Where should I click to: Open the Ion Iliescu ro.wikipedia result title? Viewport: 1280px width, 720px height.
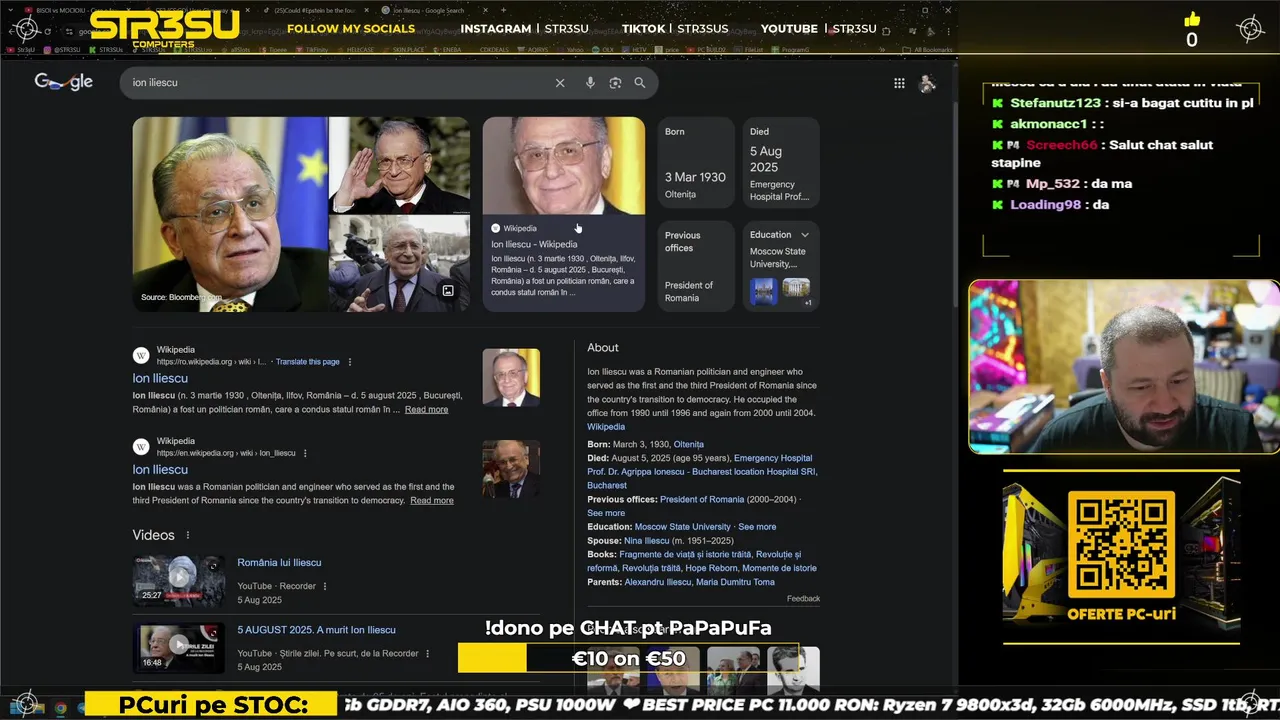[x=160, y=379]
